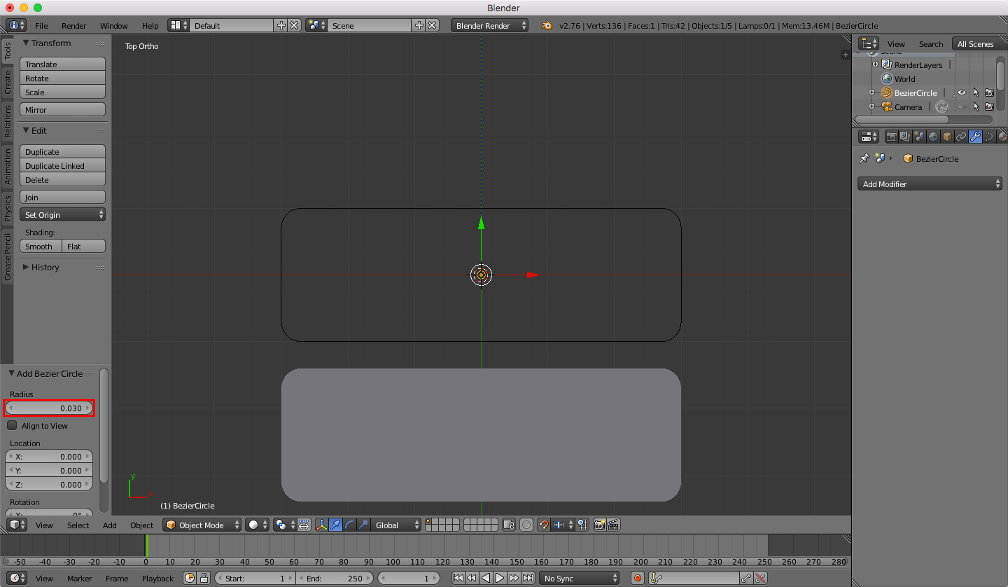Image resolution: width=1008 pixels, height=587 pixels.
Task: Click the Blender logo icon in header
Action: coord(546,25)
